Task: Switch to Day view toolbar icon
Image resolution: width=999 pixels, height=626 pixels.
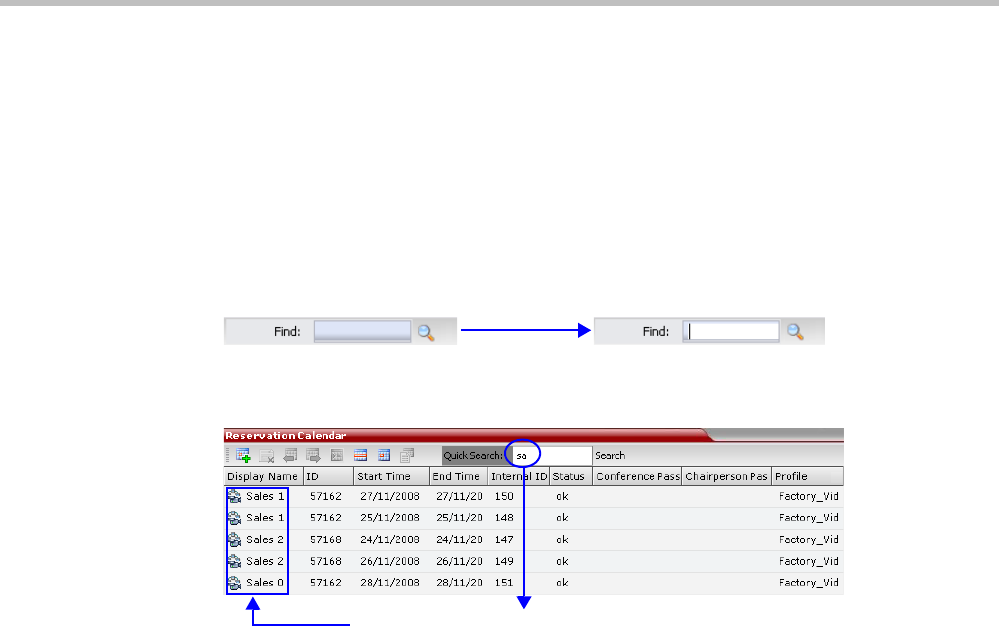Action: click(x=383, y=455)
